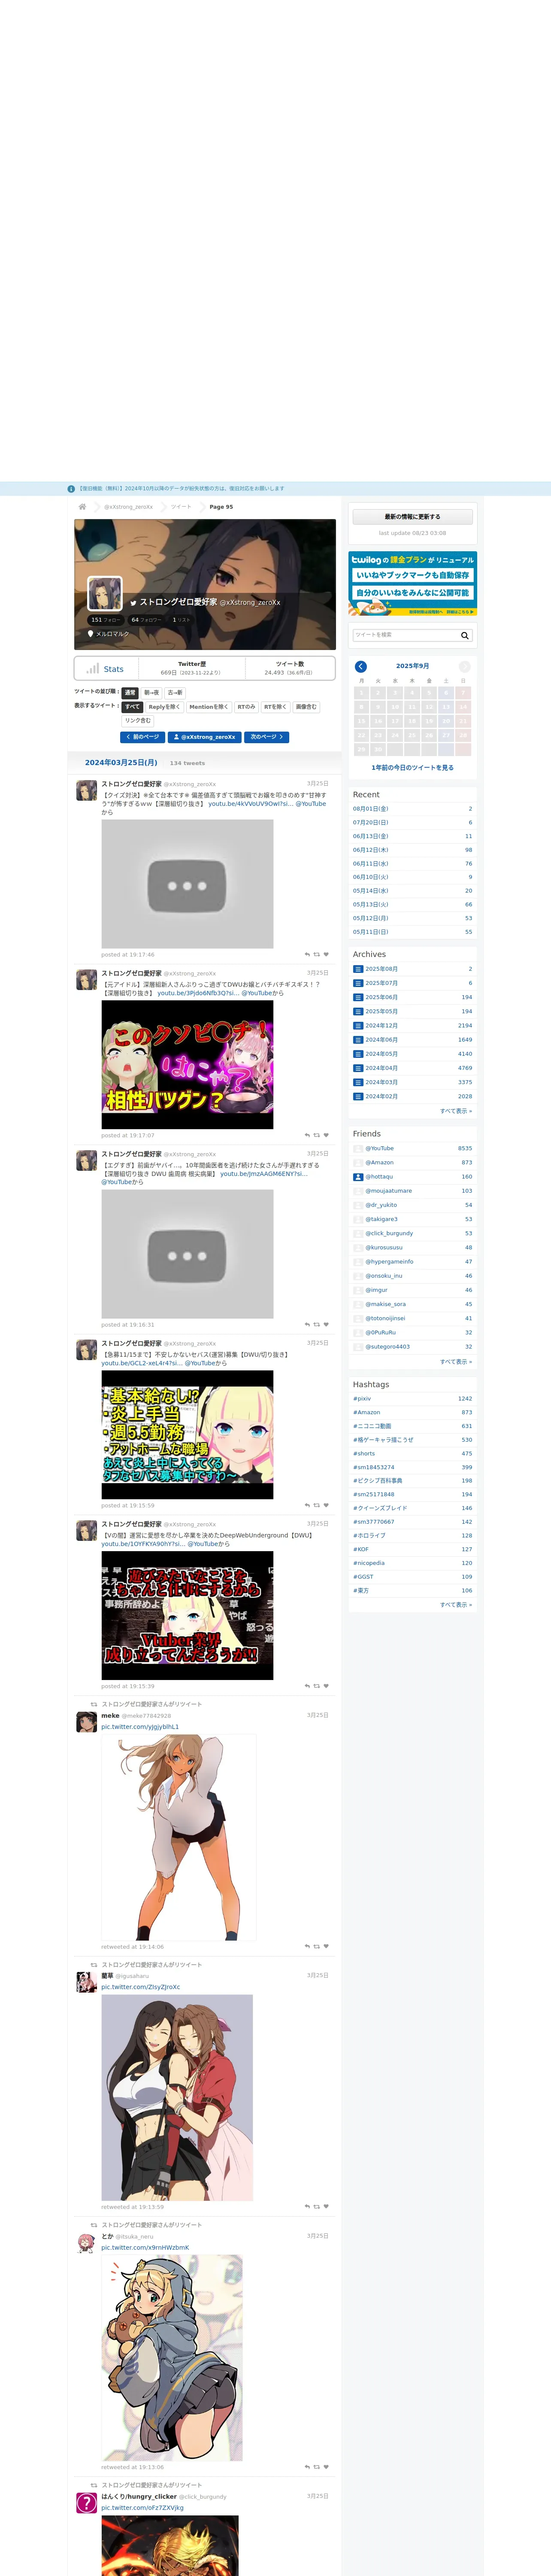Viewport: 551px width, 2576px height.
Task: Open list icon for 2024年05月 archive
Action: tap(358, 1054)
